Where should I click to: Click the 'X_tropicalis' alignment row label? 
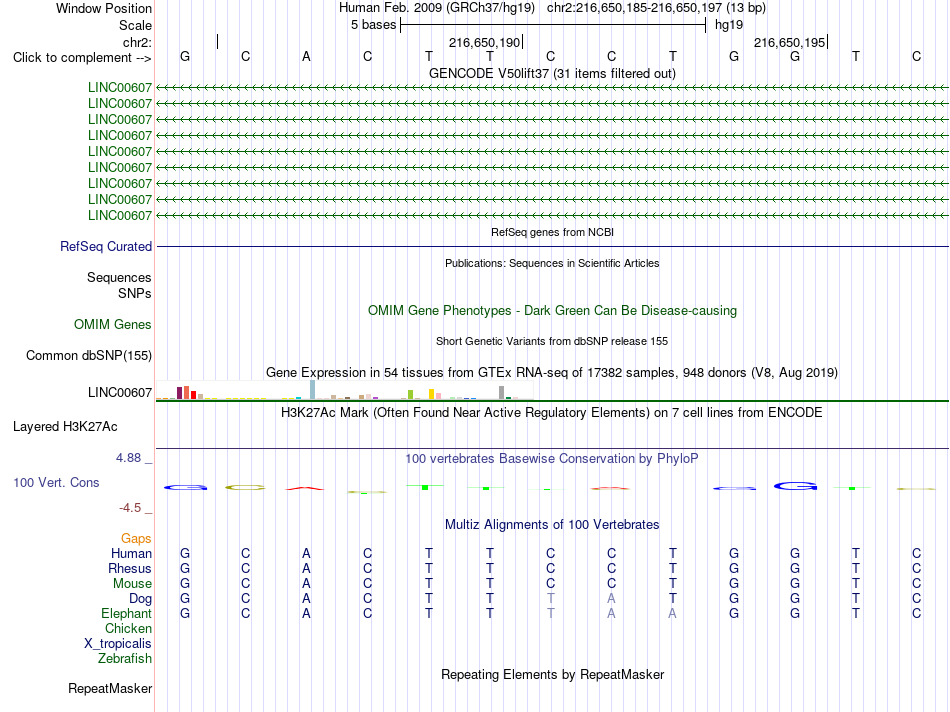pos(118,644)
